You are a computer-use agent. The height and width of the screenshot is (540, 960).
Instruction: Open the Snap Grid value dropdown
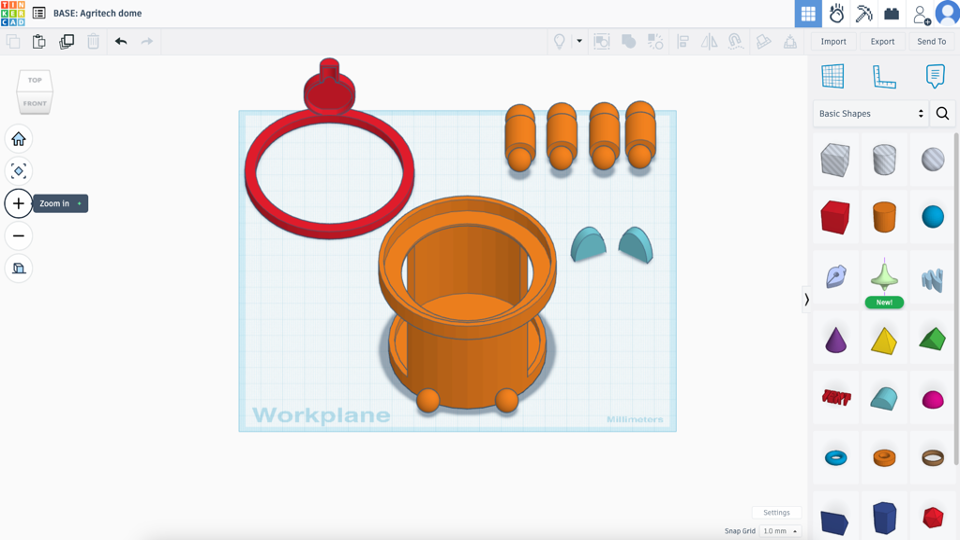pyautogui.click(x=780, y=531)
